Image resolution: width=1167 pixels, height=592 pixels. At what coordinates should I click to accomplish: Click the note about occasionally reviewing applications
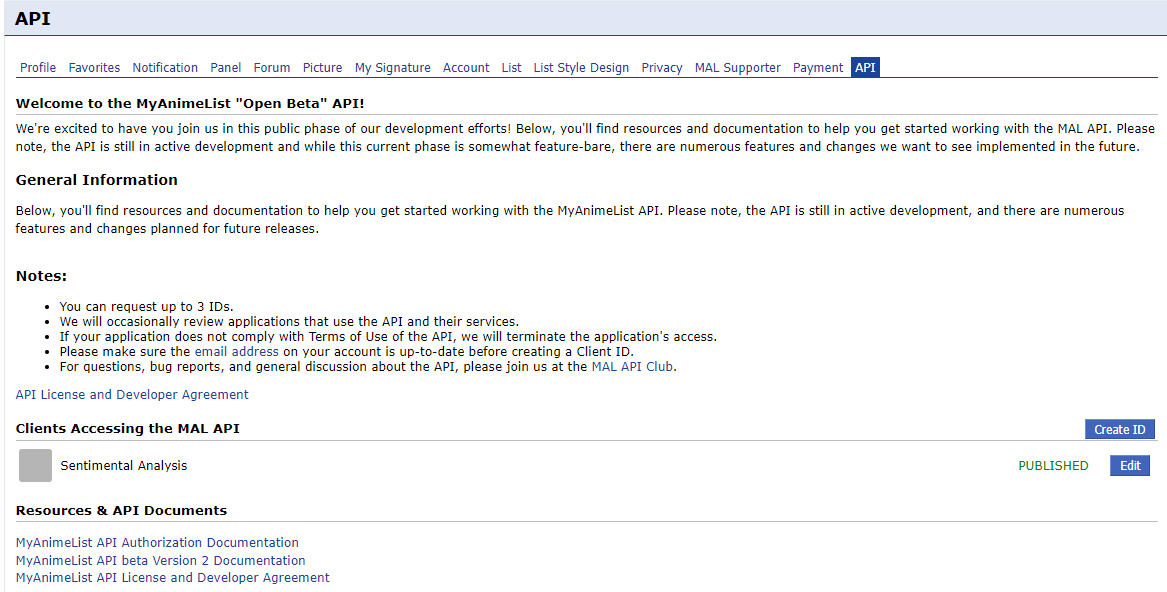pos(289,322)
